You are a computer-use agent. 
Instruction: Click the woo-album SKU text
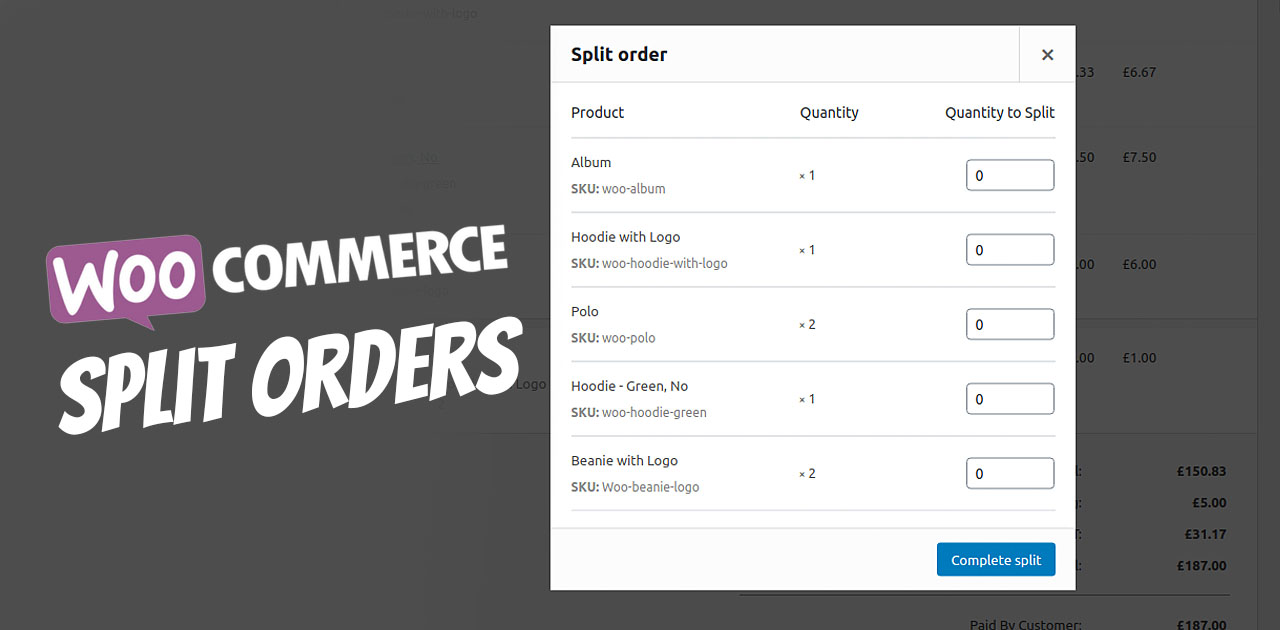pos(633,189)
